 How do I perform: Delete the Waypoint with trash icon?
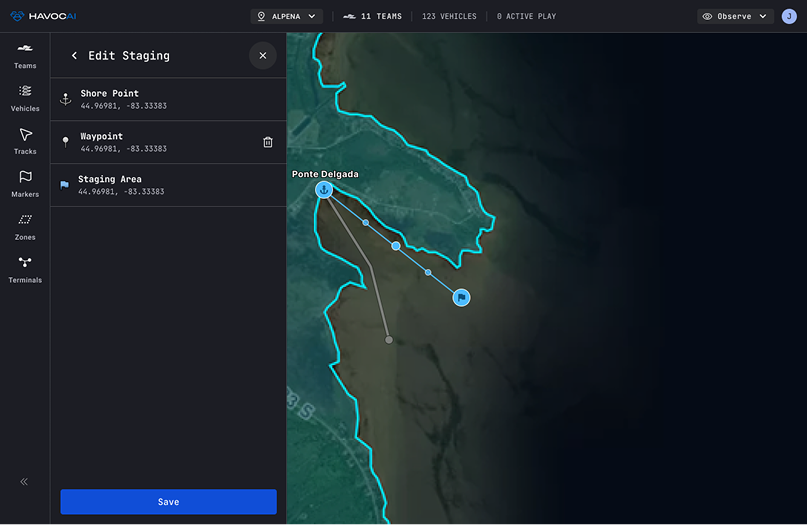pos(267,142)
